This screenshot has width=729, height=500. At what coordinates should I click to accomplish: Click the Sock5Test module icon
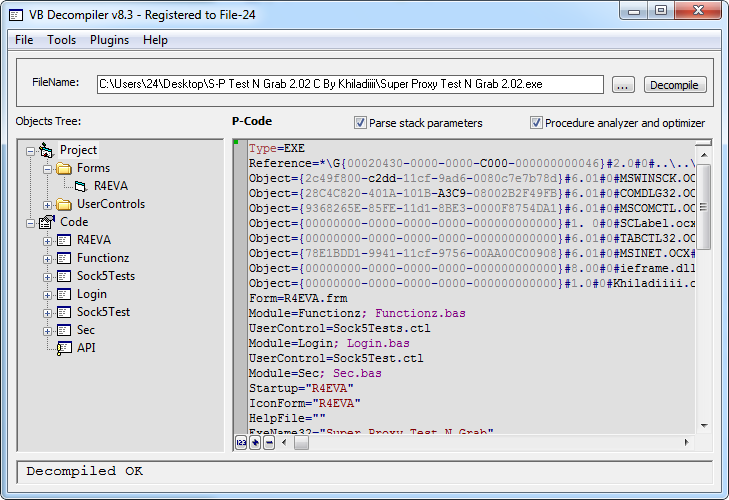point(64,312)
